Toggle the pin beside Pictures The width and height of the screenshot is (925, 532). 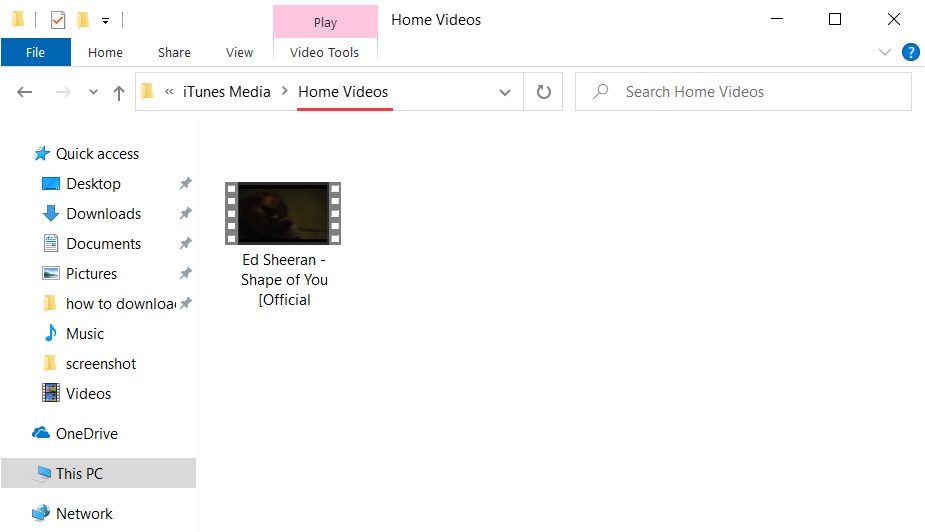point(185,274)
